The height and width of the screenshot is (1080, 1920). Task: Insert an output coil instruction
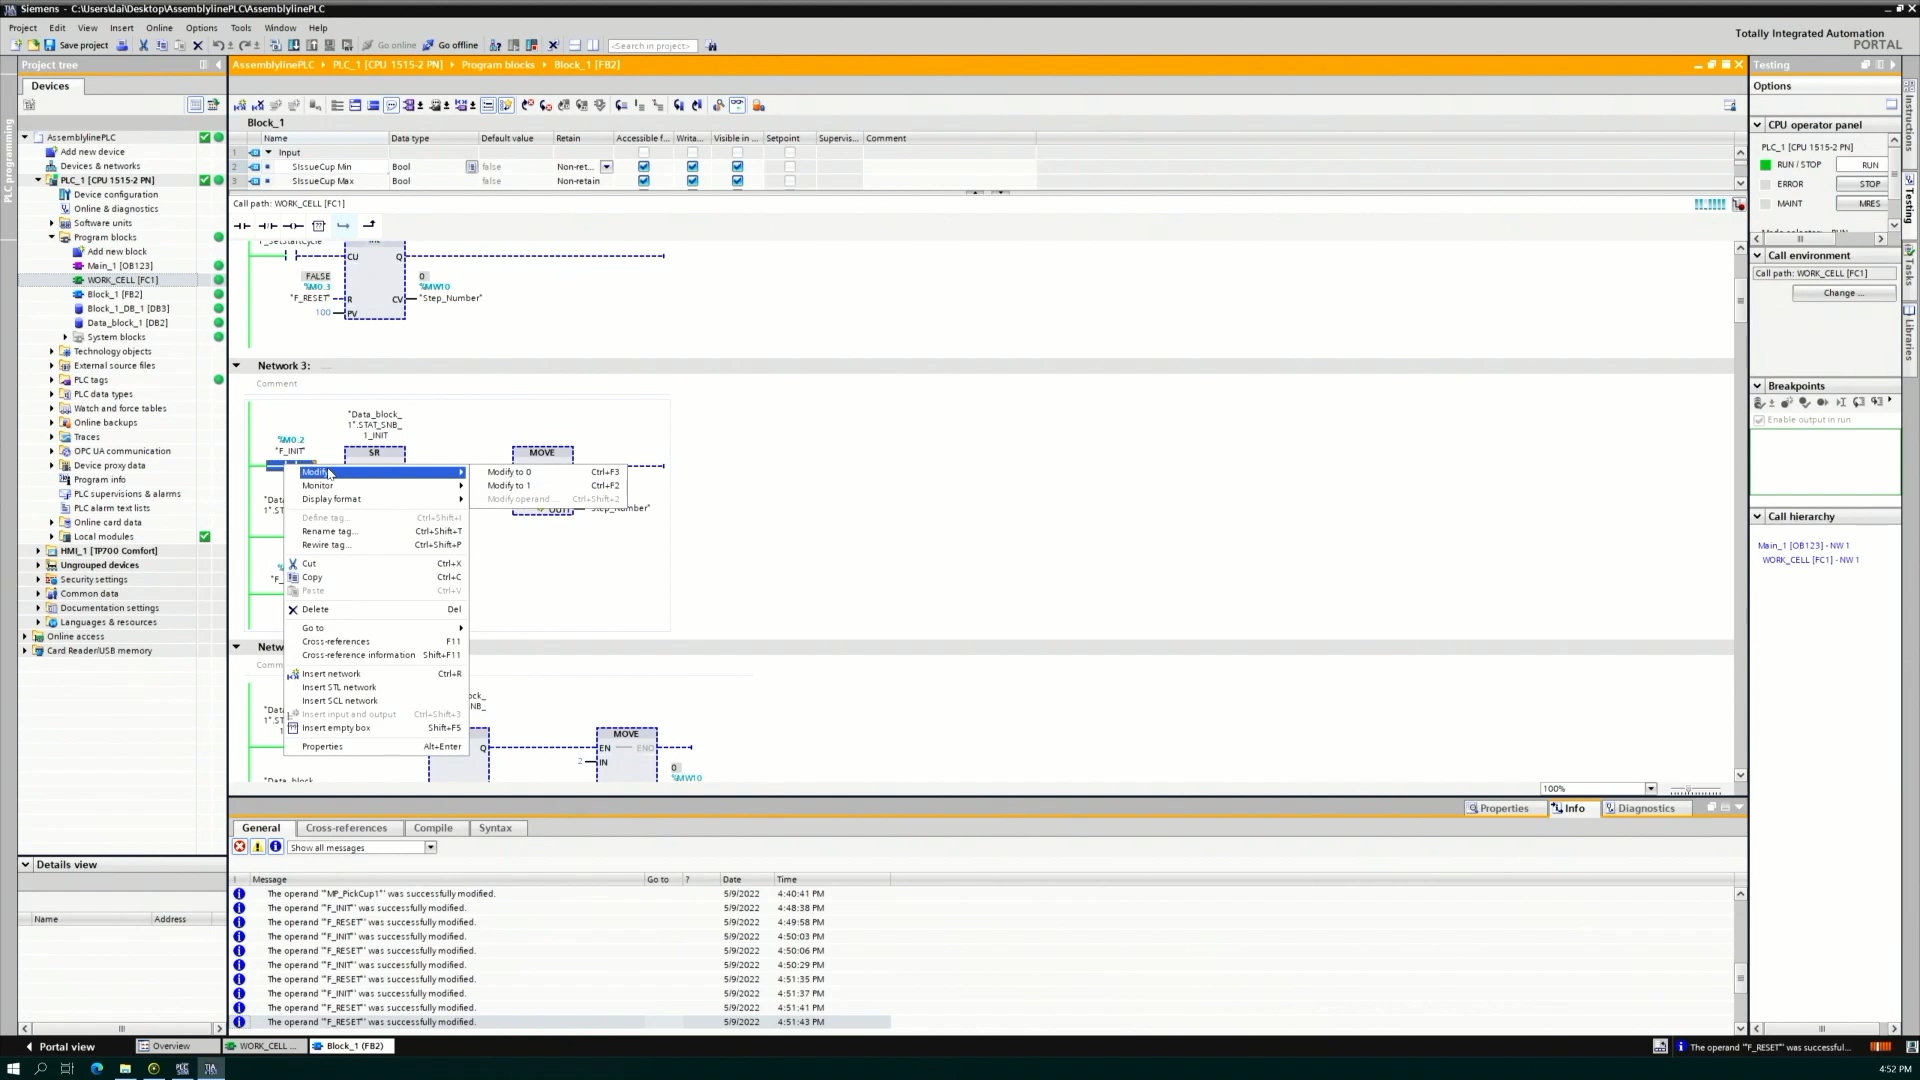click(x=293, y=226)
